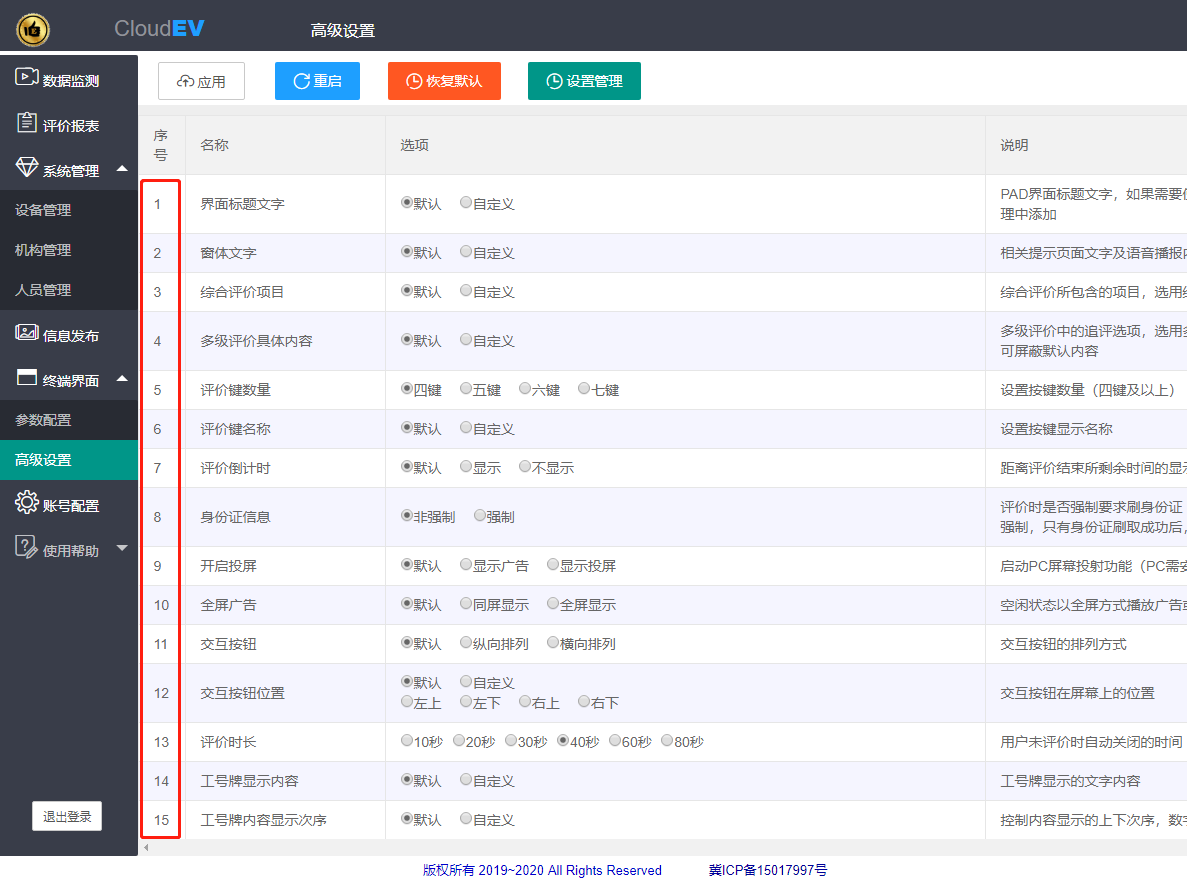Click the 信息发布 picture icon

coord(26,332)
